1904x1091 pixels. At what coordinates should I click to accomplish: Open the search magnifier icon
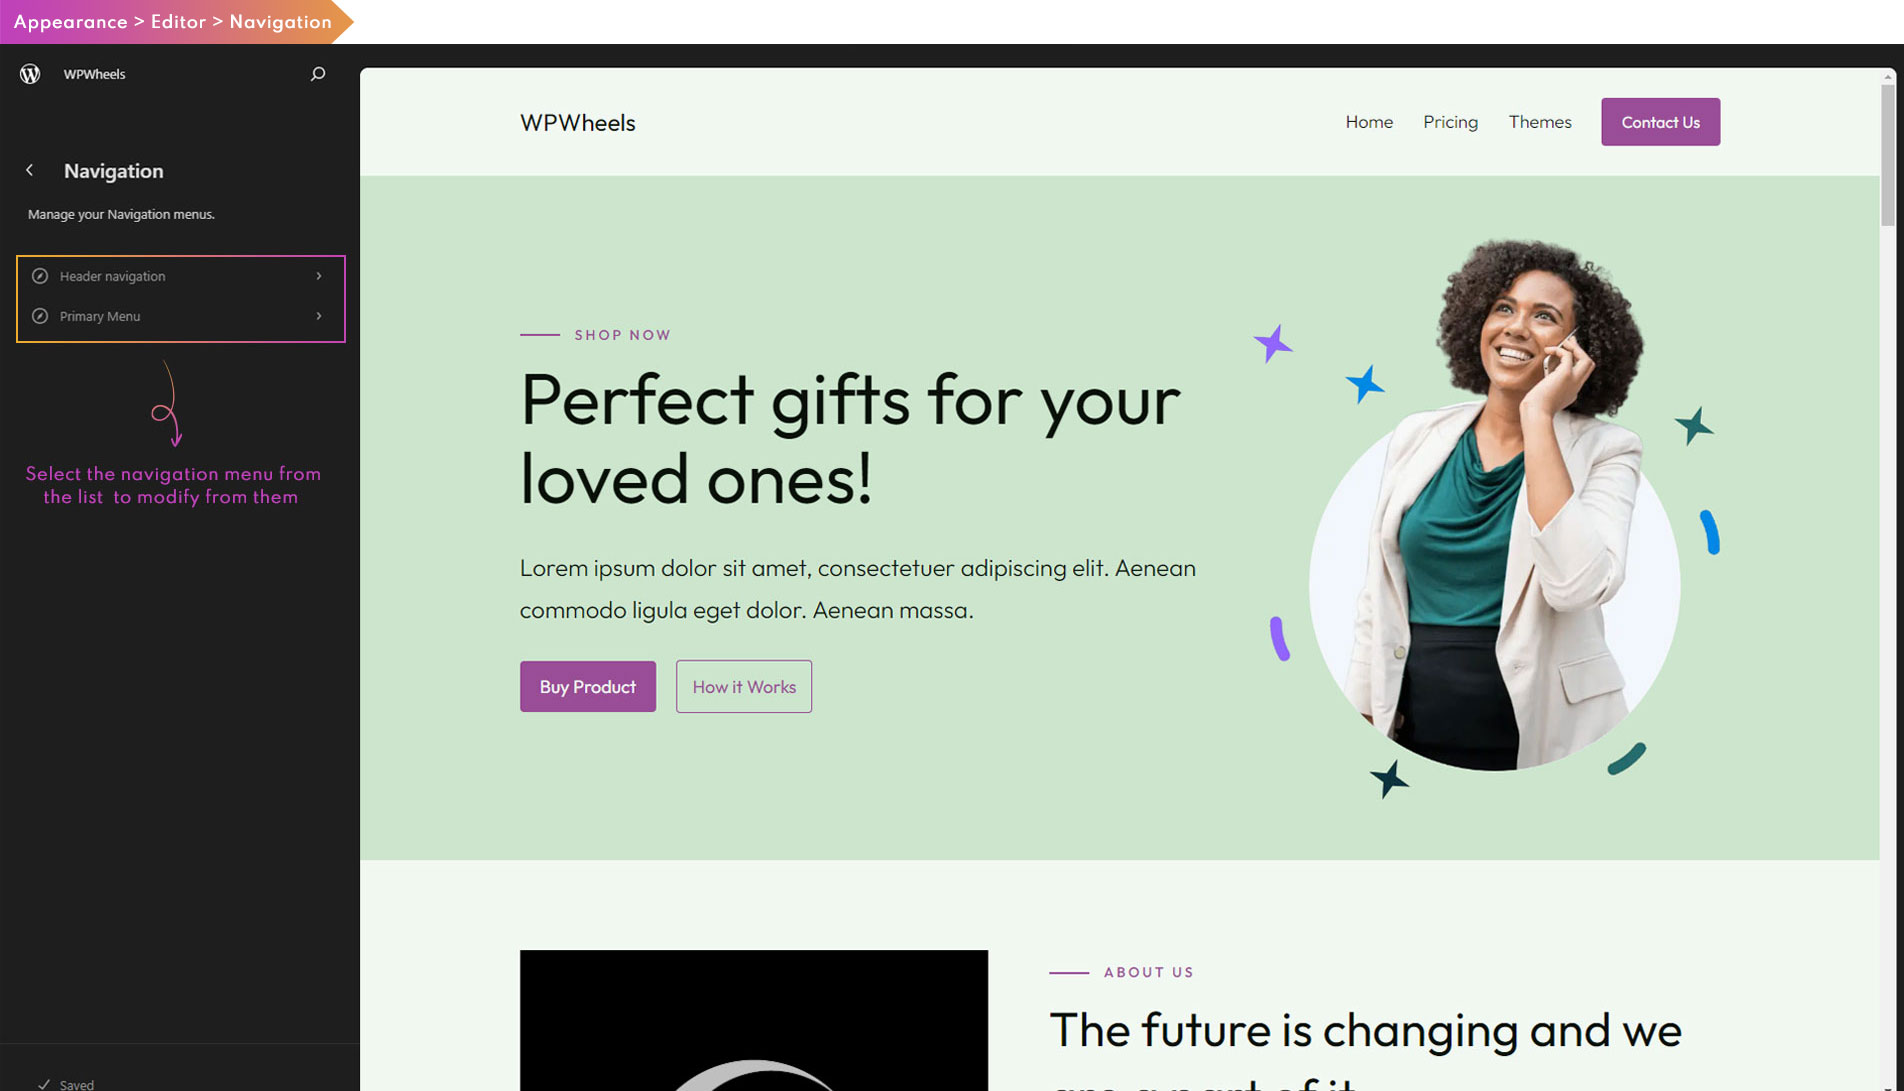318,74
